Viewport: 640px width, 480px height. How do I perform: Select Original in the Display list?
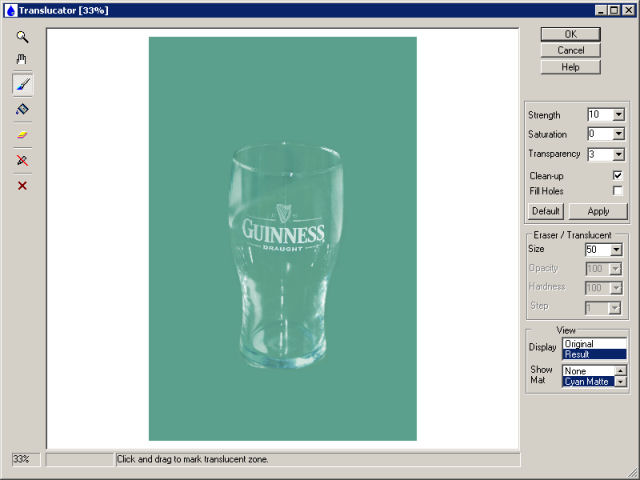tap(594, 344)
